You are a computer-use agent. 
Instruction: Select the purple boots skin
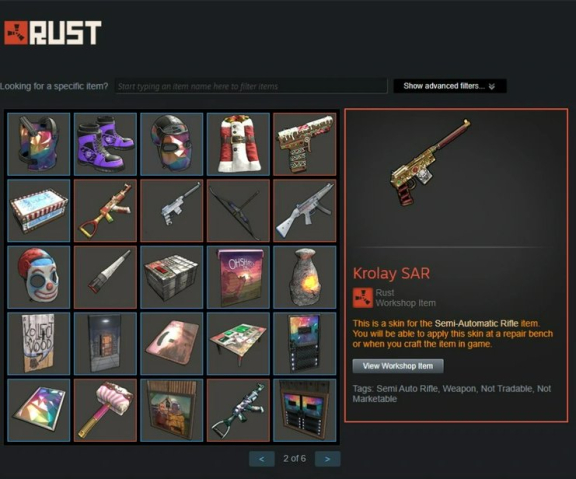coord(105,144)
